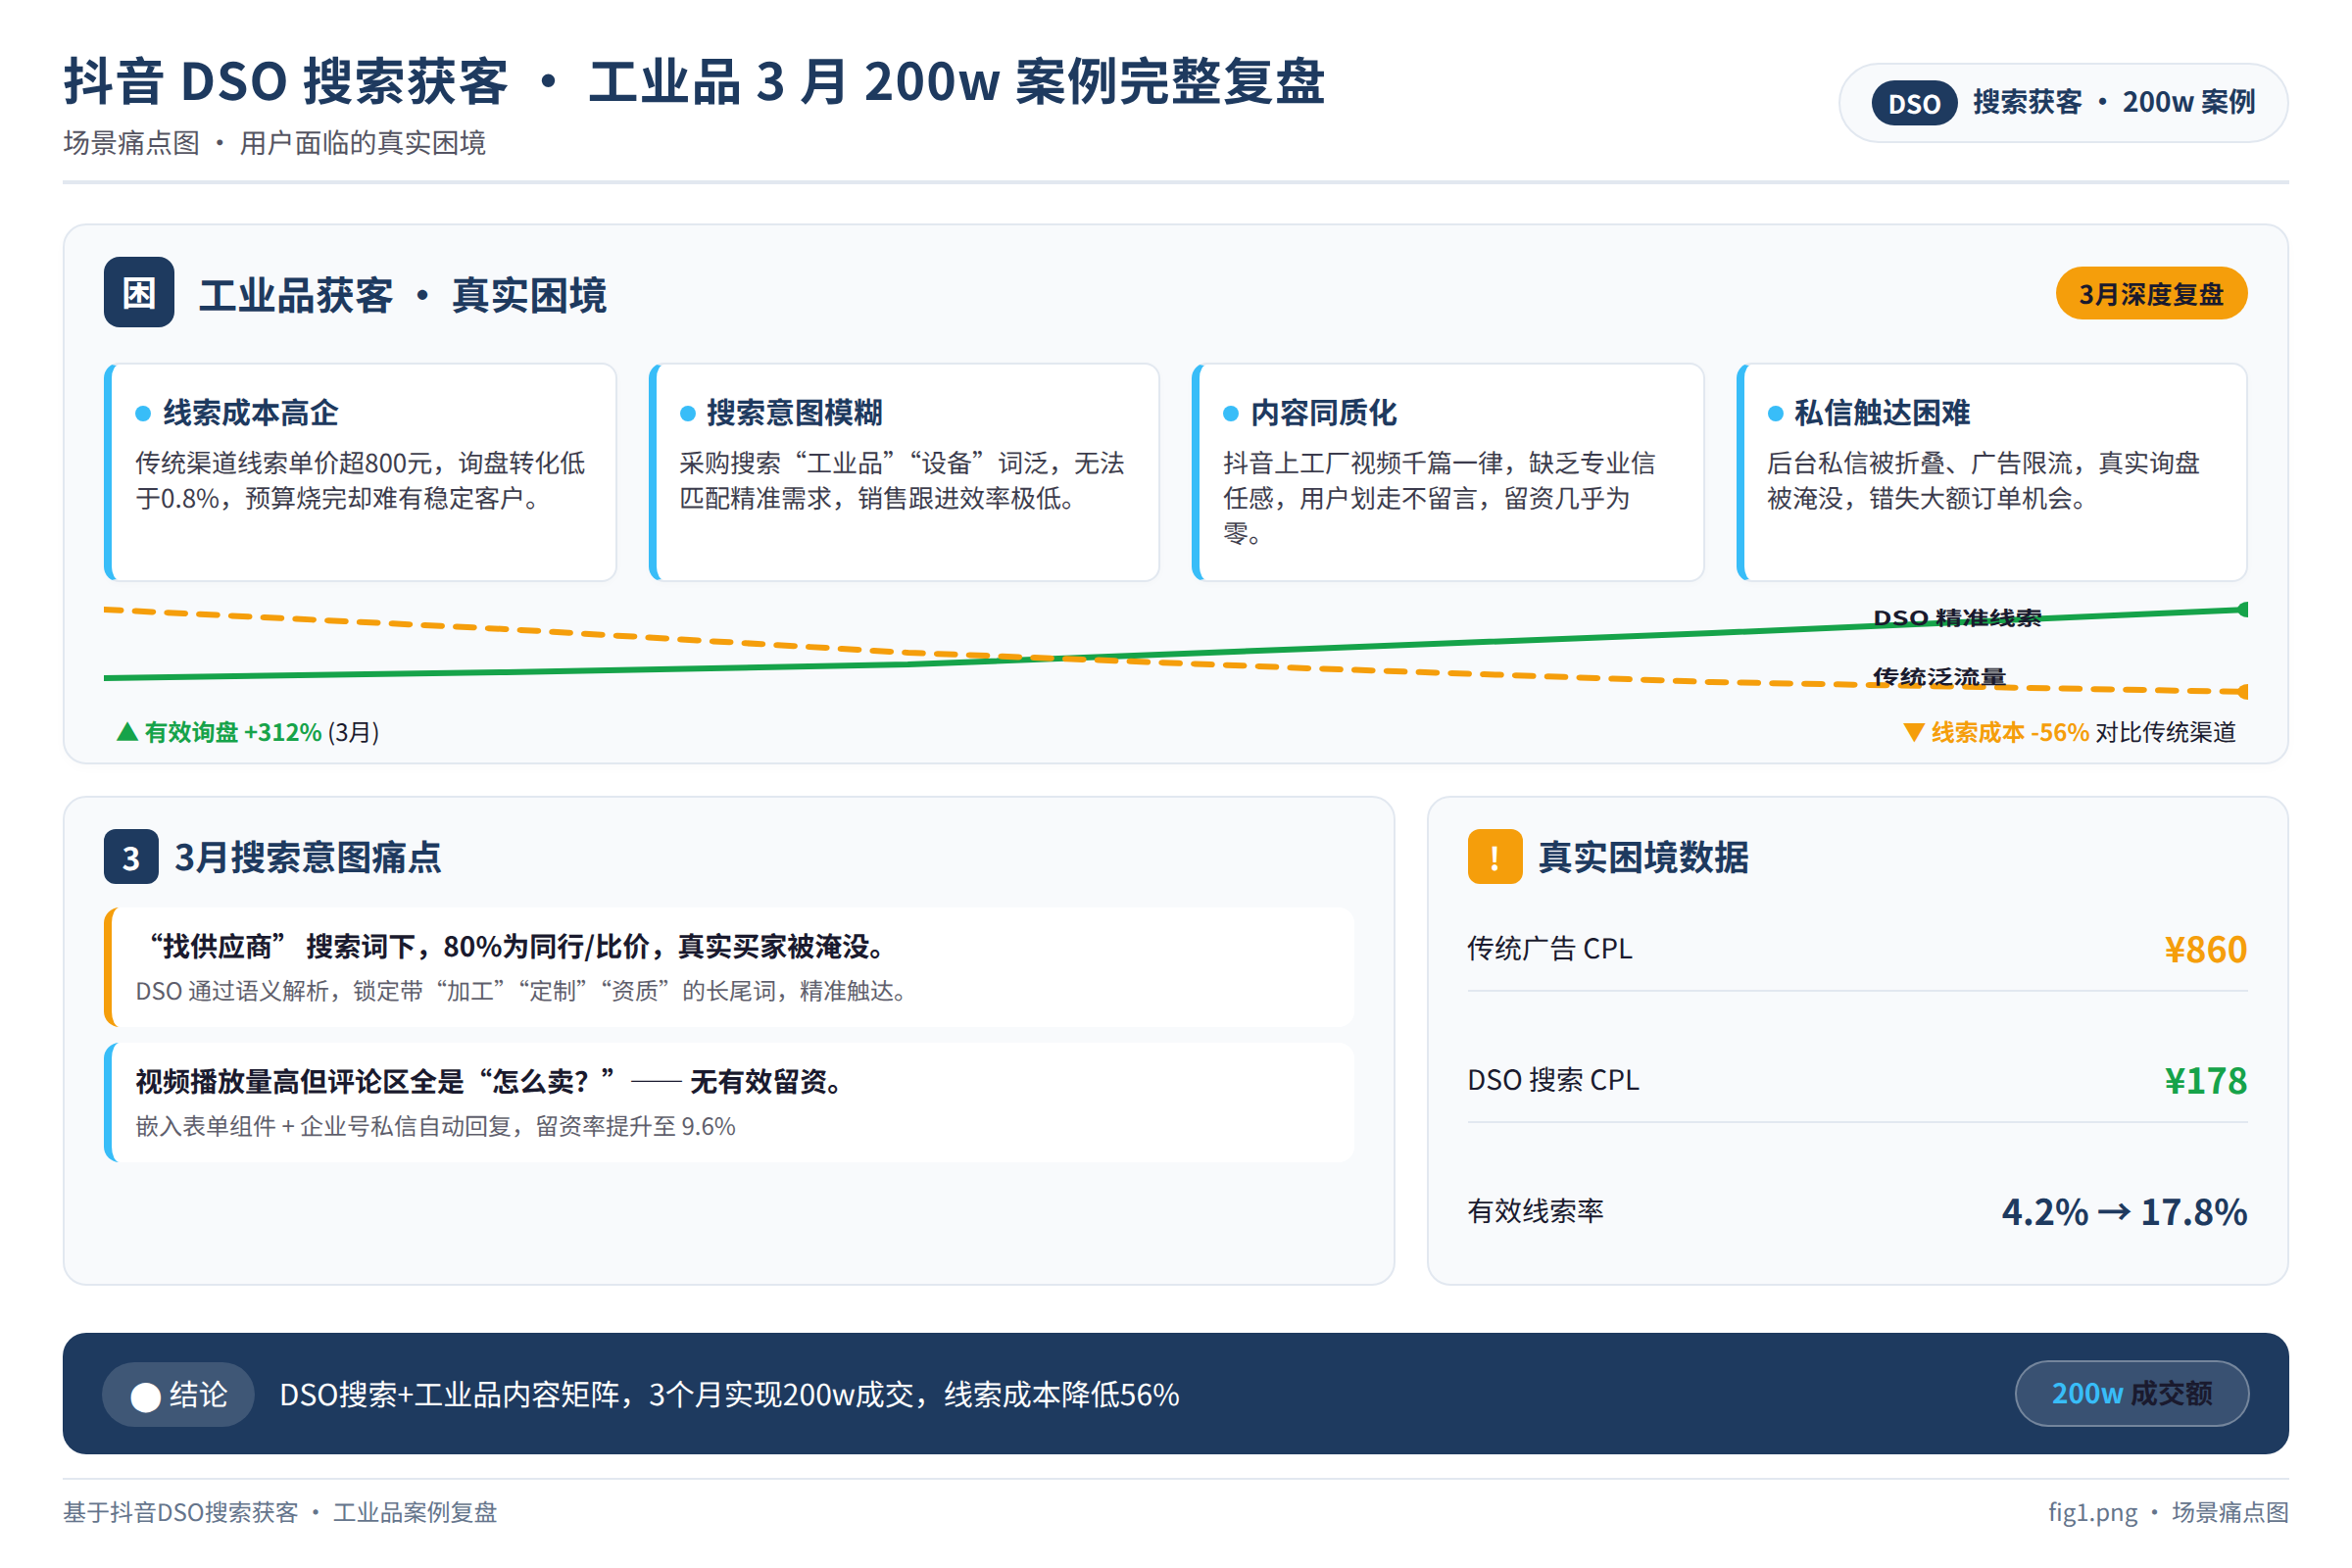2352x1568 pixels.
Task: Select the “找供应商” 搜索词 pain point headline
Action: 515,946
